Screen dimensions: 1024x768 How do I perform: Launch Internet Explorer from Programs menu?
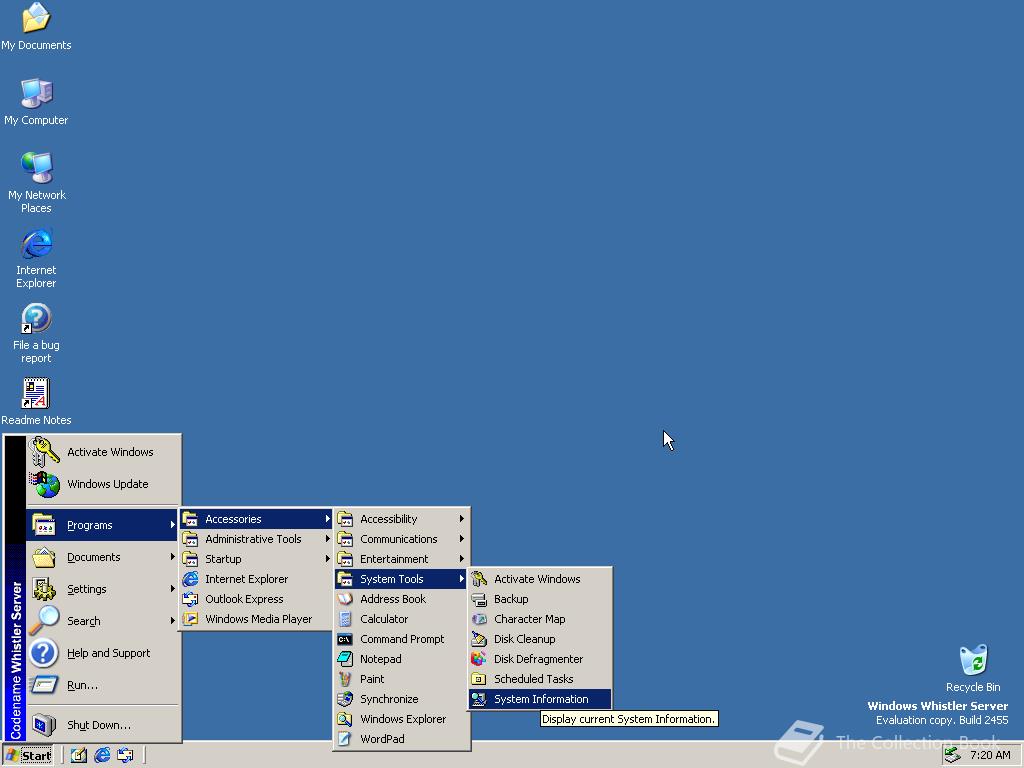coord(256,579)
